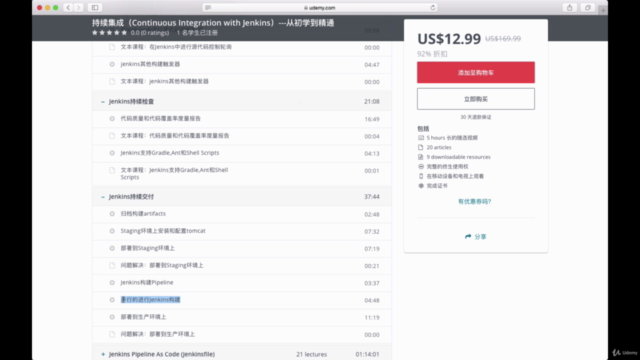Screen dimensions: 640x360
Task: Click the 5-star rating in header
Action: 109,33
